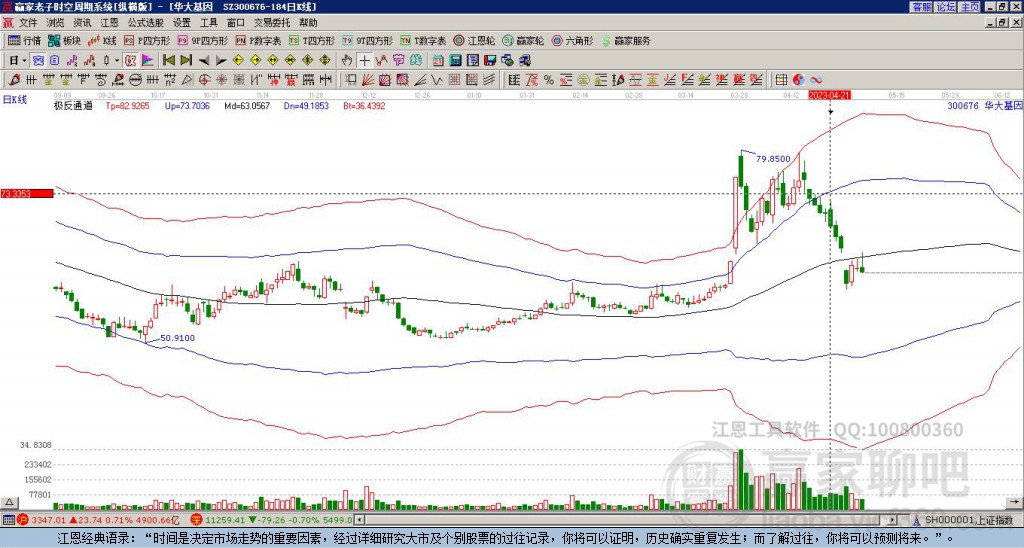This screenshot has width=1024, height=548.
Task: Click the Md=63.0567 value
Action: coord(247,106)
